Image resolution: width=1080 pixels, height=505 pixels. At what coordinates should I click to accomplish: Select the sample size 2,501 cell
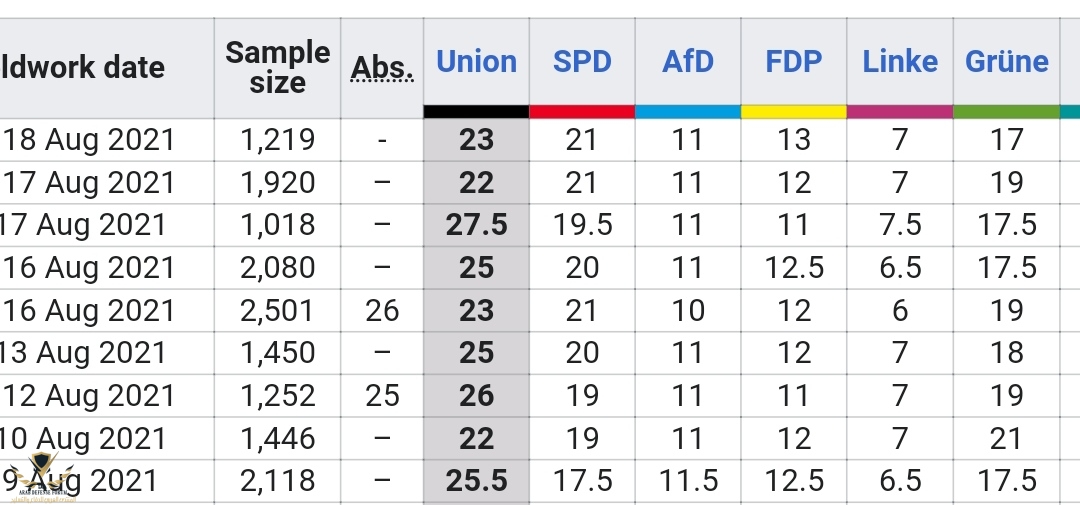pyautogui.click(x=278, y=310)
